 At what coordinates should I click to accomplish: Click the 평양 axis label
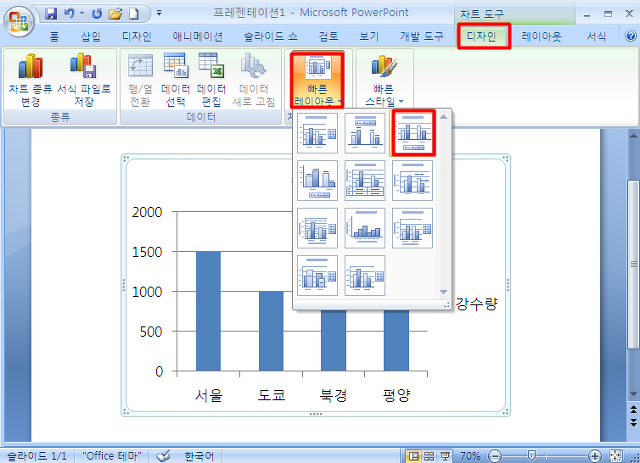396,395
